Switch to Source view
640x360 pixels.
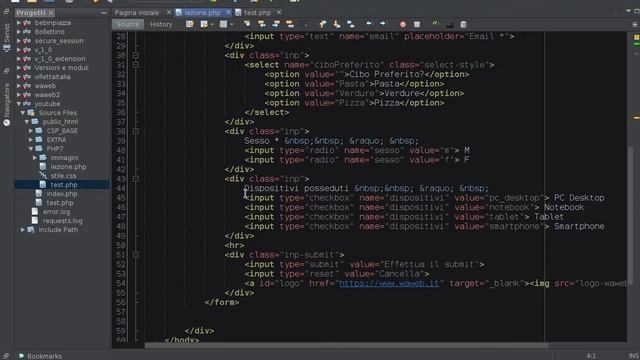click(128, 24)
